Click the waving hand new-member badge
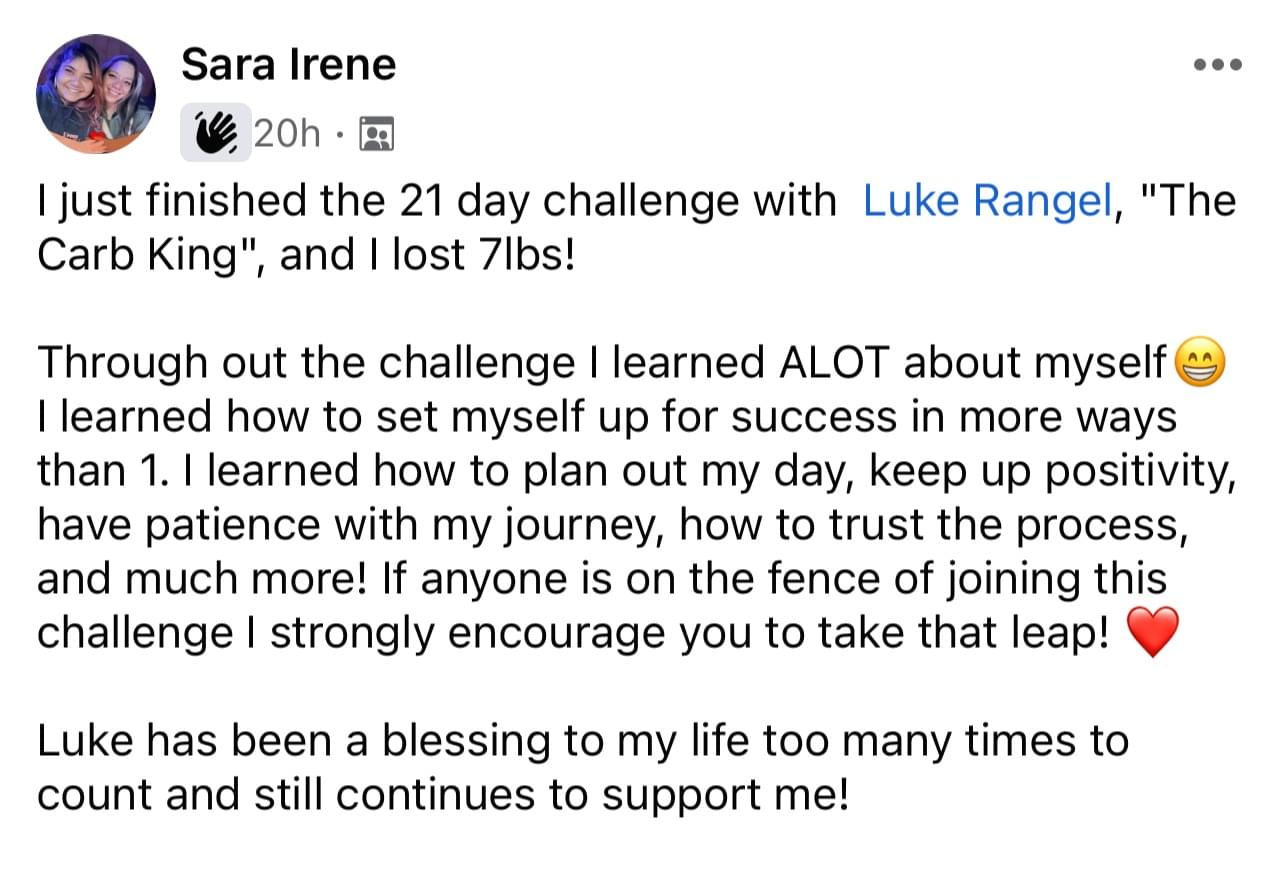Viewport: 1284px width, 870px height. pos(216,132)
